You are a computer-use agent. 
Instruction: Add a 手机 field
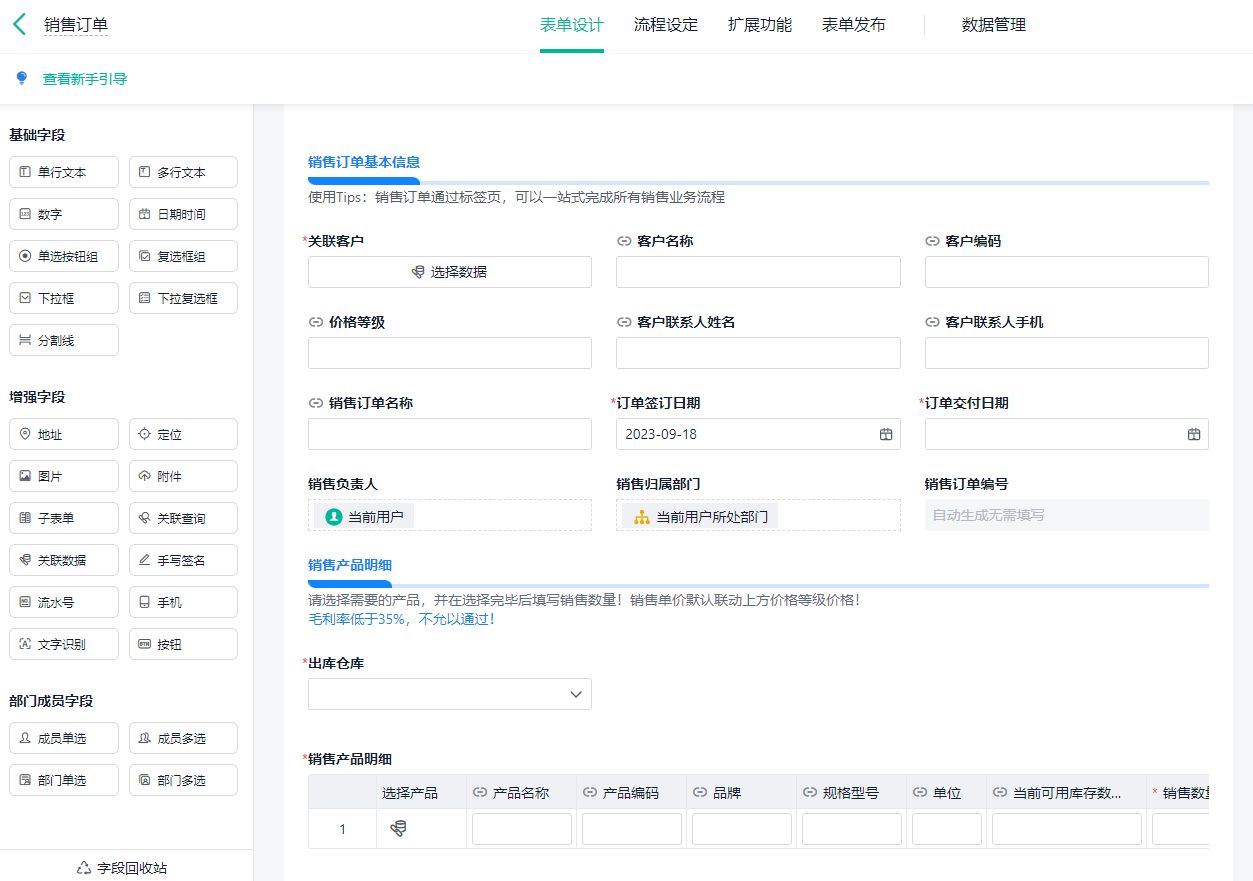coord(183,602)
